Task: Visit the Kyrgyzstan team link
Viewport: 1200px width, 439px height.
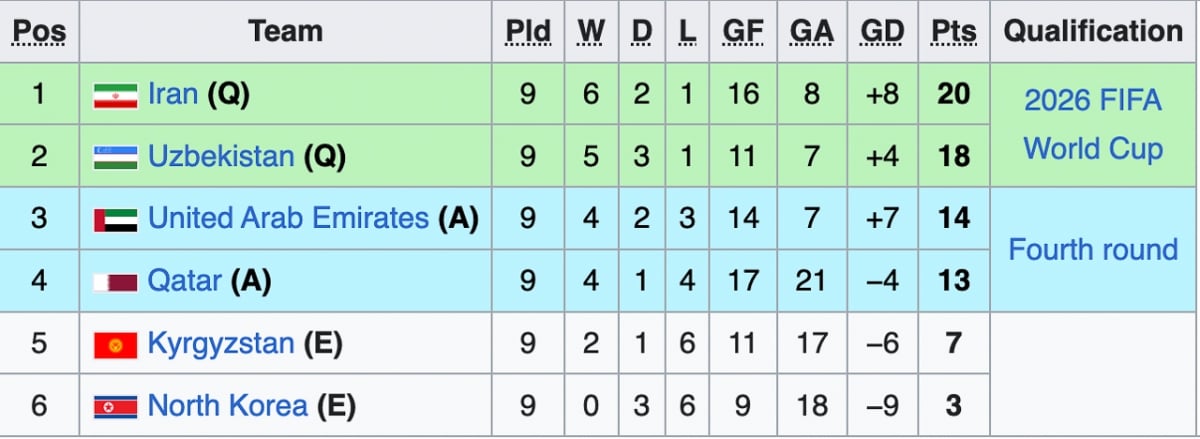Action: coord(221,344)
